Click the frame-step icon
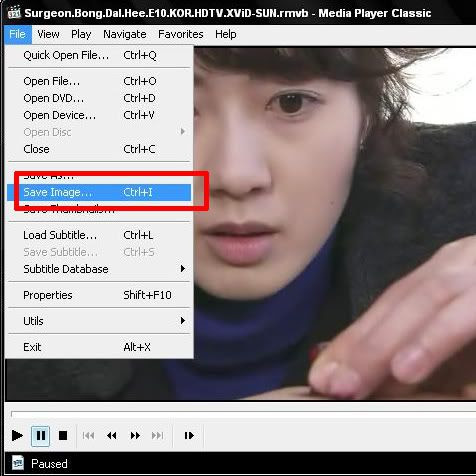 point(189,435)
